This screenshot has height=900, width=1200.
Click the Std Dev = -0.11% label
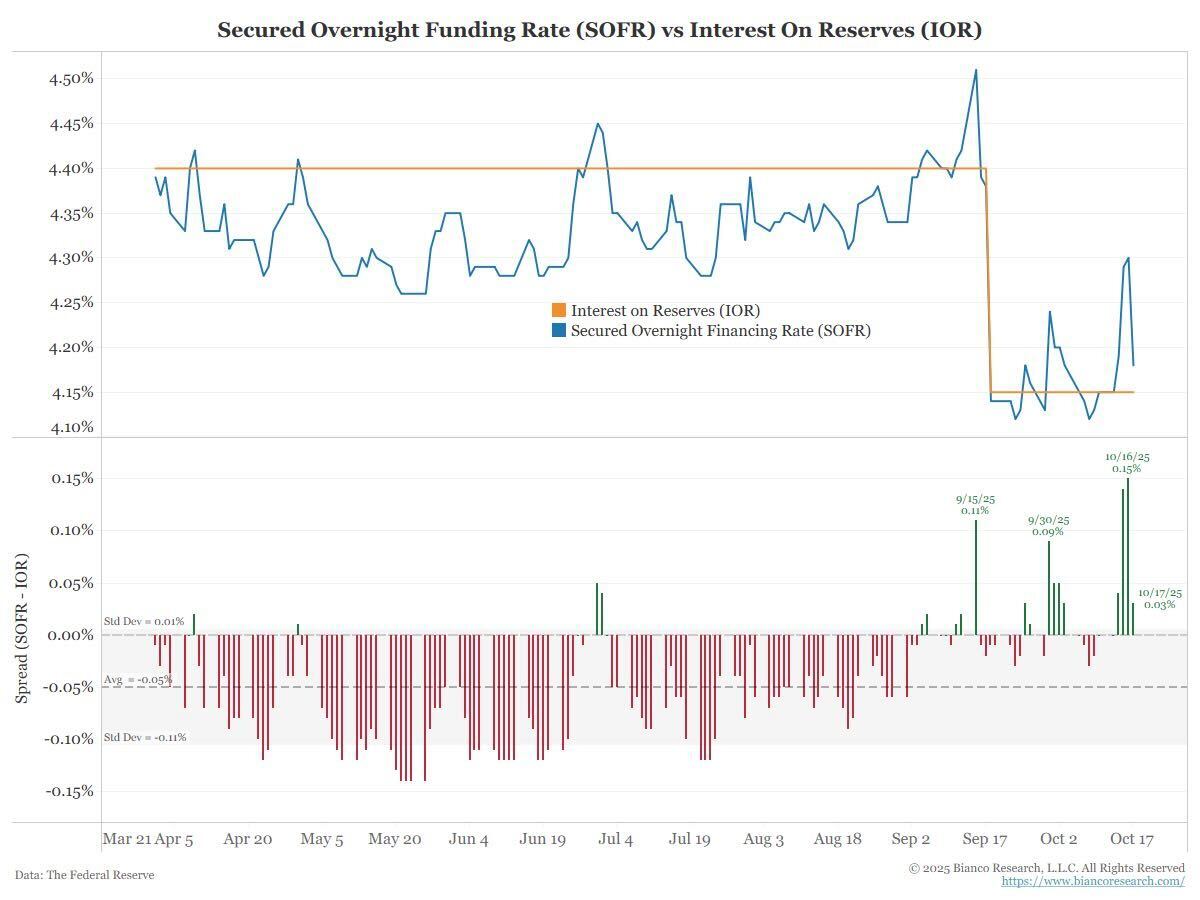tap(145, 738)
